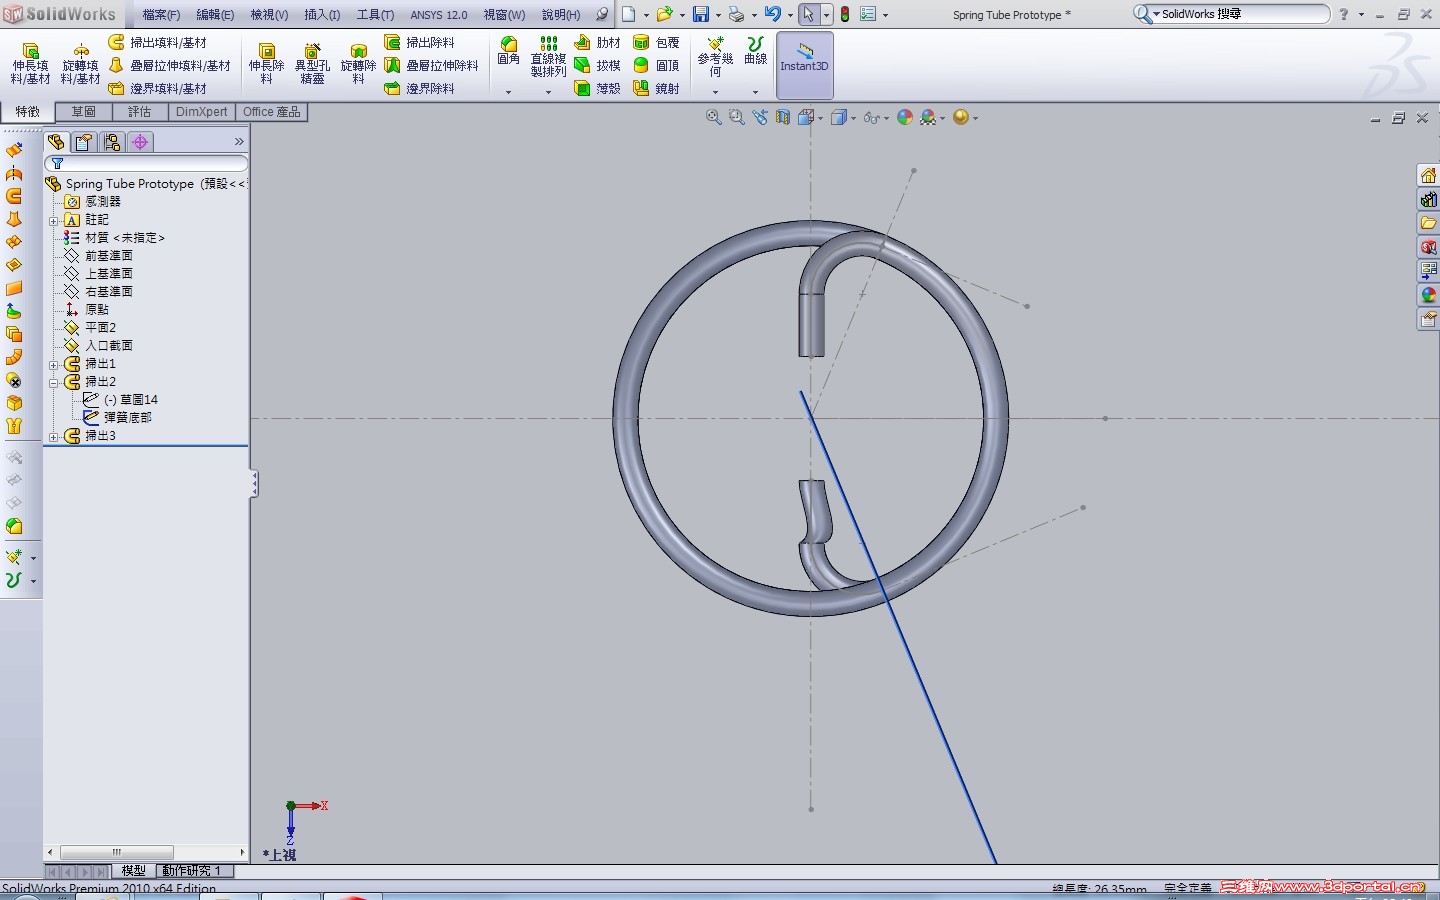The height and width of the screenshot is (900, 1440).
Task: Choose the 包覆 wrap tool
Action: click(656, 42)
